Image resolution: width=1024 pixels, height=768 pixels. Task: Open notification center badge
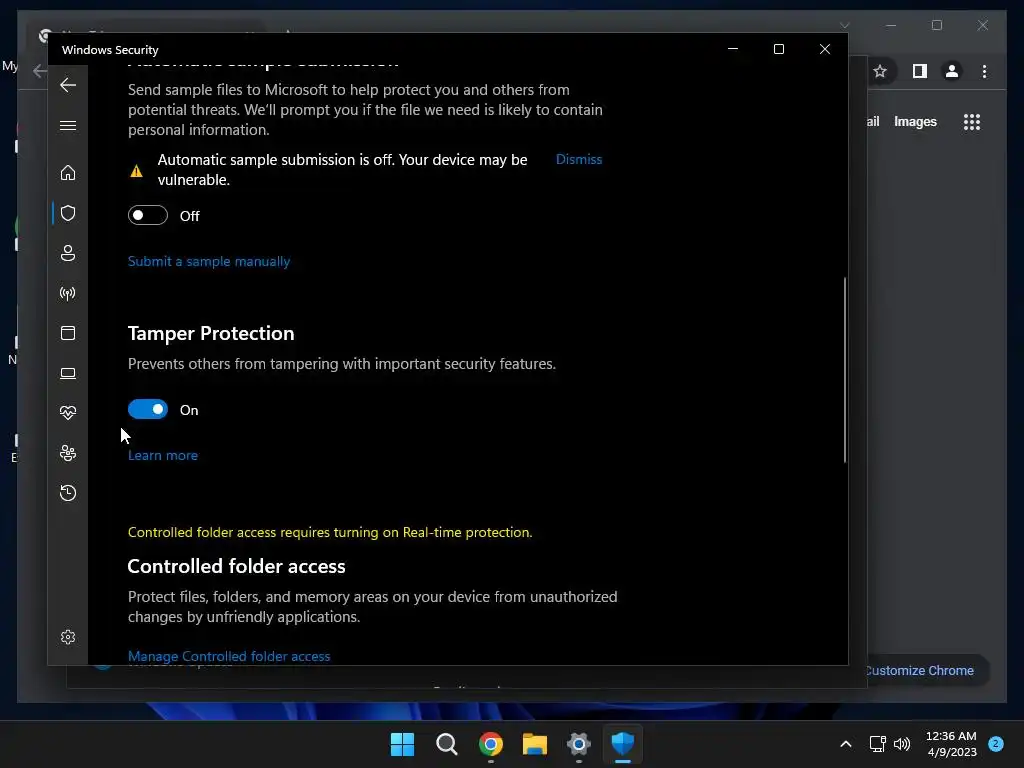pyautogui.click(x=996, y=743)
